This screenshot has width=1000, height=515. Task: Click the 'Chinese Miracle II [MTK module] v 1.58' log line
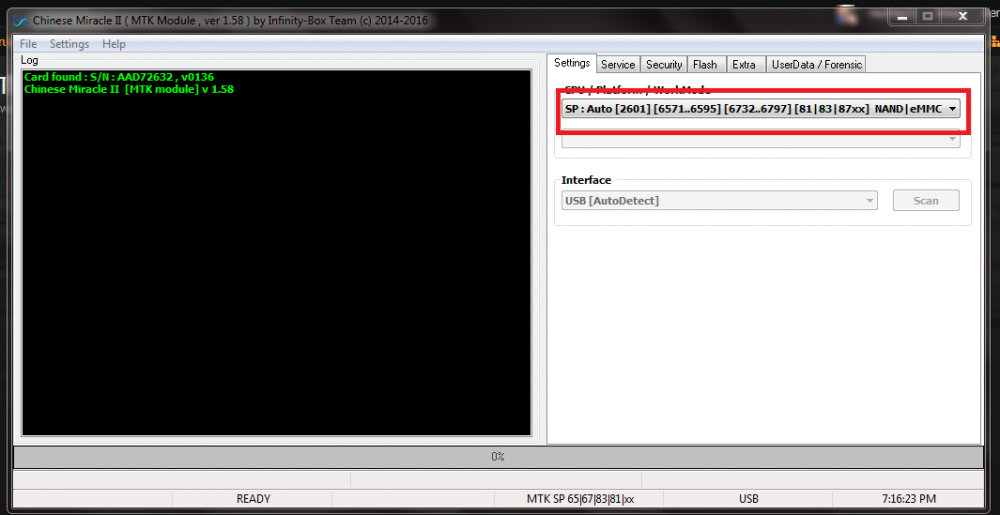[129, 89]
